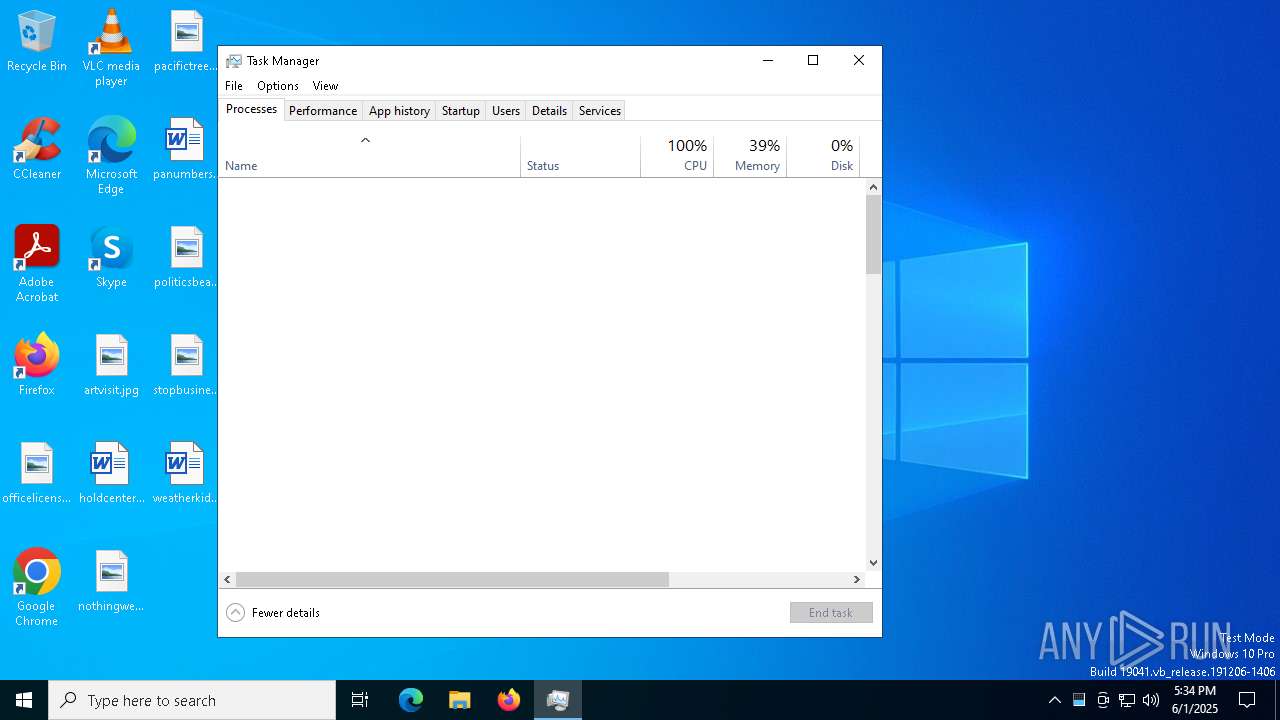Open Firefox from the taskbar
The image size is (1280, 720).
(x=508, y=700)
